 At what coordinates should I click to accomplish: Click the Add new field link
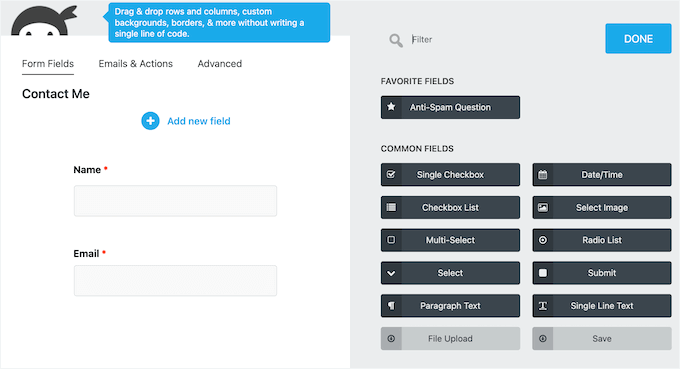pos(199,121)
